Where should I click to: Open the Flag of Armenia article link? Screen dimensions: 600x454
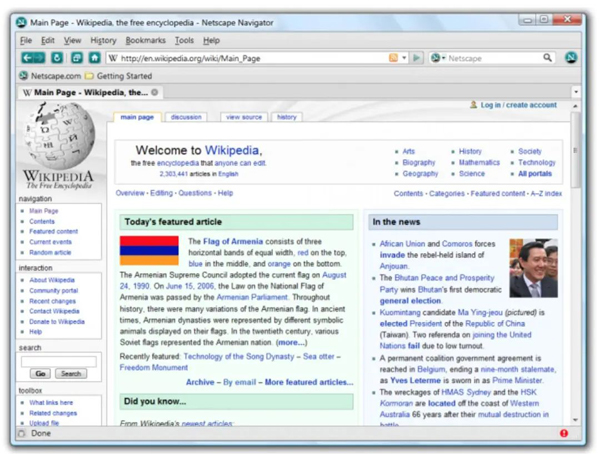pyautogui.click(x=233, y=242)
